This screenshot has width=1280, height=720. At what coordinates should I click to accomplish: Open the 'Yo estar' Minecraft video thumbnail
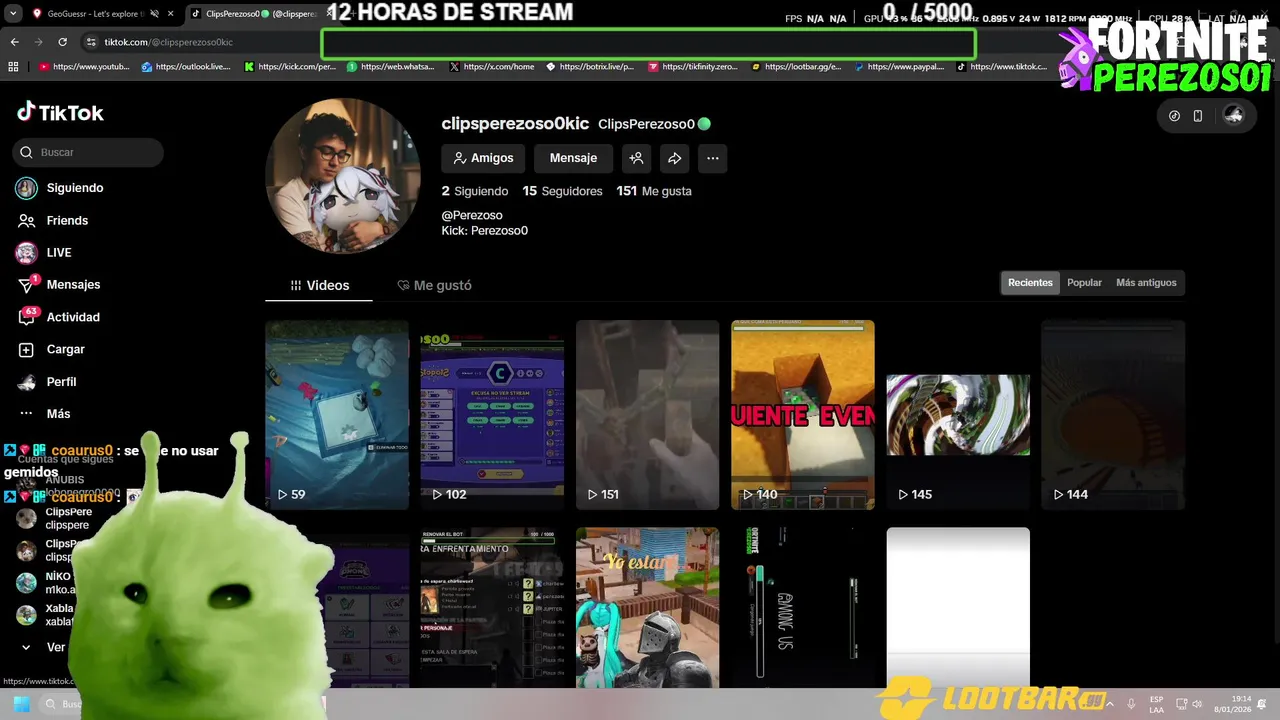pyautogui.click(x=647, y=608)
